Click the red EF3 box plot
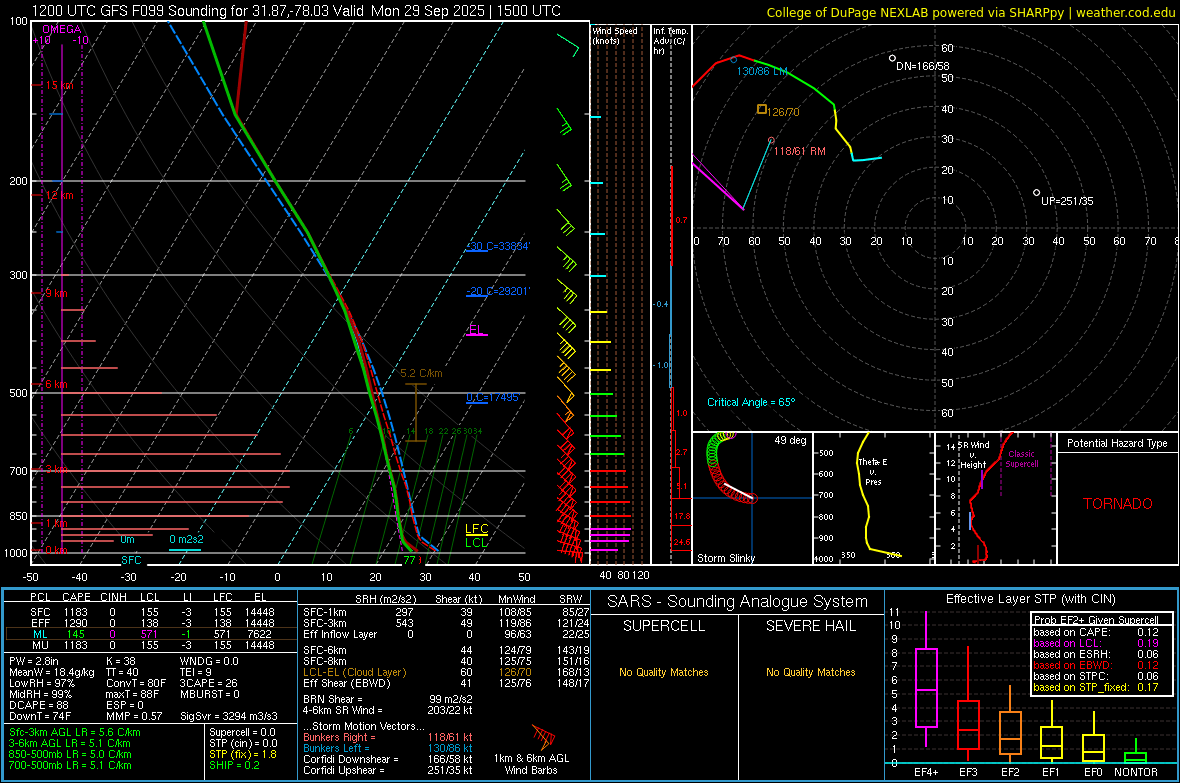Image resolution: width=1180 pixels, height=783 pixels. 968,705
